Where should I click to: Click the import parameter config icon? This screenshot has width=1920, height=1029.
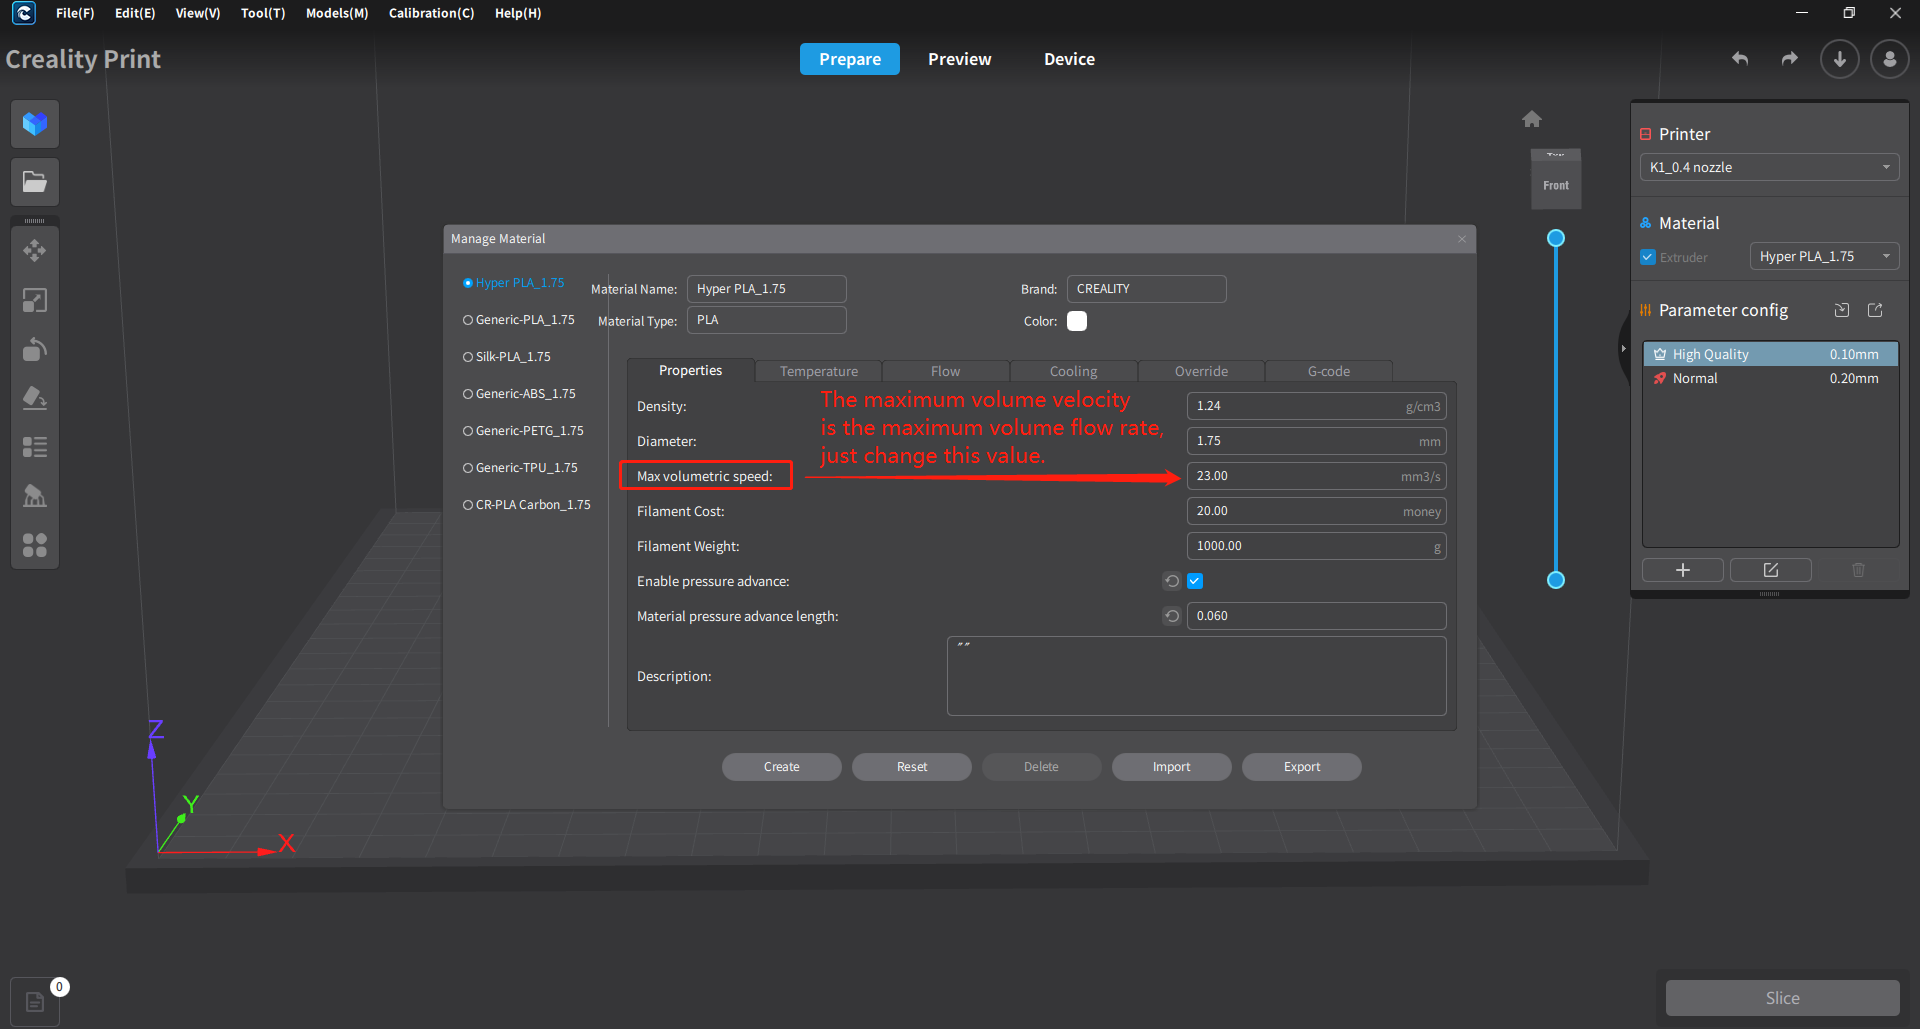click(1842, 310)
